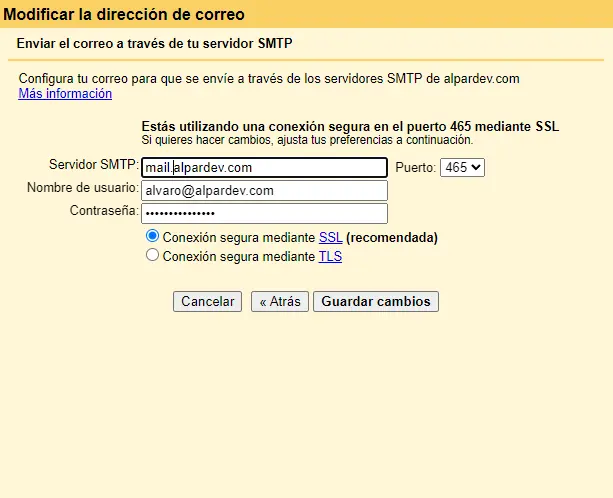
Task: Click the Puerto label
Action: [416, 168]
